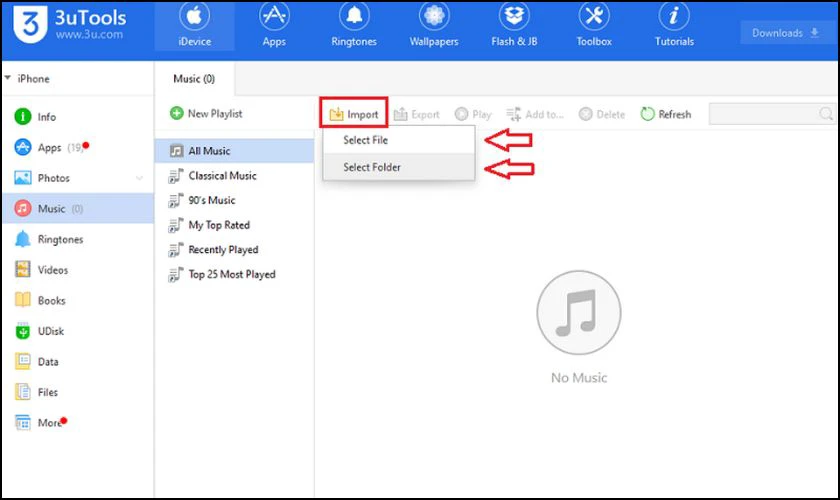The height and width of the screenshot is (500, 840).
Task: Open the Wallpapers section in top bar
Action: coord(436,17)
